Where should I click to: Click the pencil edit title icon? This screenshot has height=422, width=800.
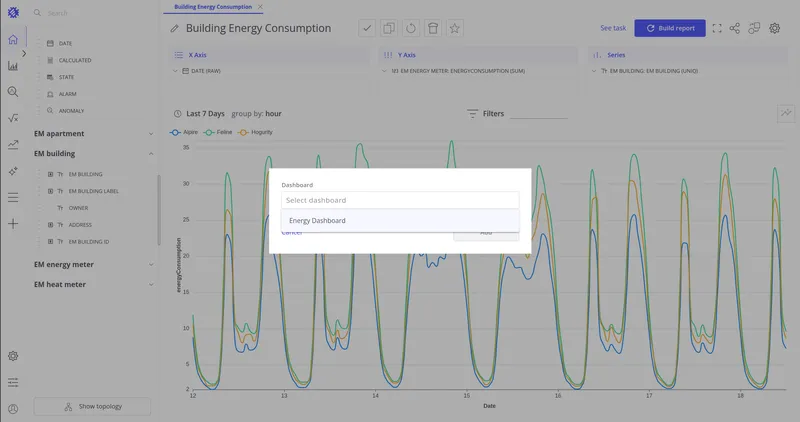click(174, 29)
